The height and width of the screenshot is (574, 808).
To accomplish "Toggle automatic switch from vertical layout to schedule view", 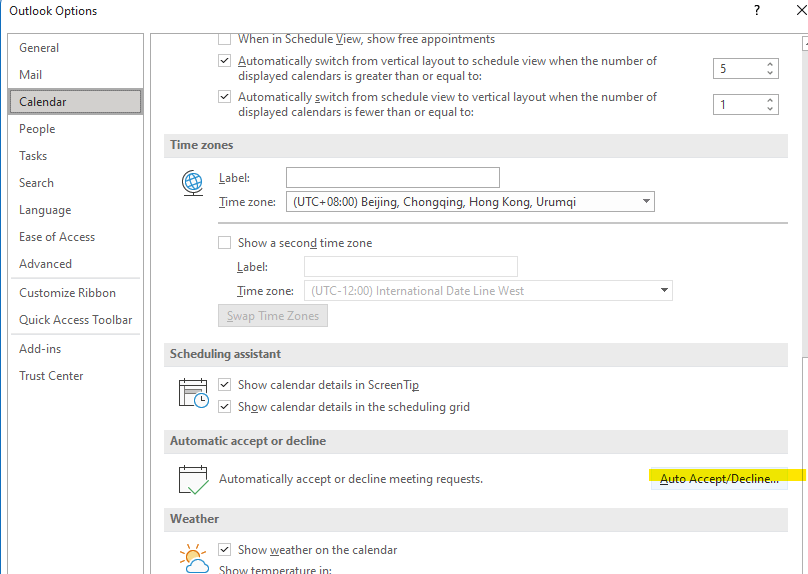I will [224, 61].
